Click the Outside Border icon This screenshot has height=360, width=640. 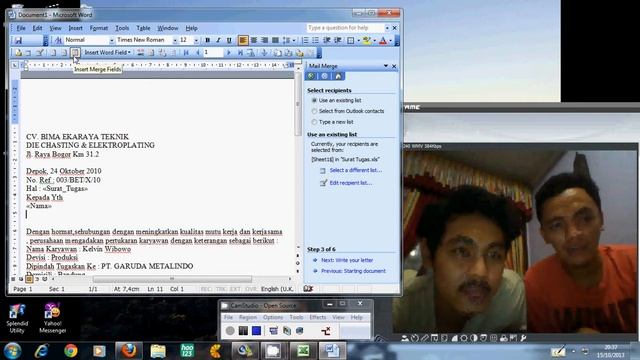[351, 40]
